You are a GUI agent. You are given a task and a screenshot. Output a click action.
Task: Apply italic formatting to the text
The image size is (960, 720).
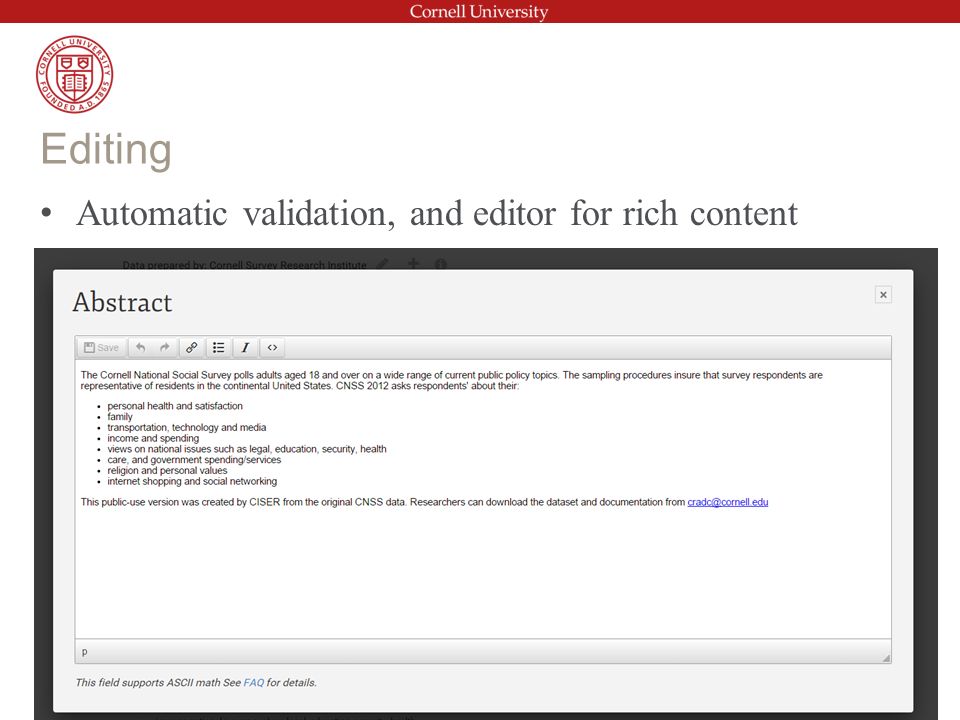coord(246,348)
